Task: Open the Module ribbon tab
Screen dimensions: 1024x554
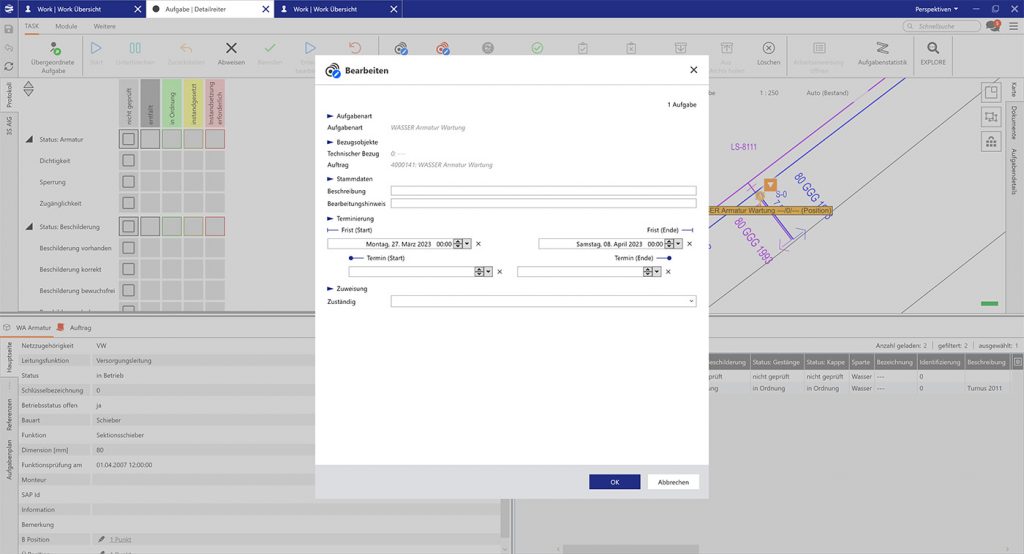Action: coord(66,26)
